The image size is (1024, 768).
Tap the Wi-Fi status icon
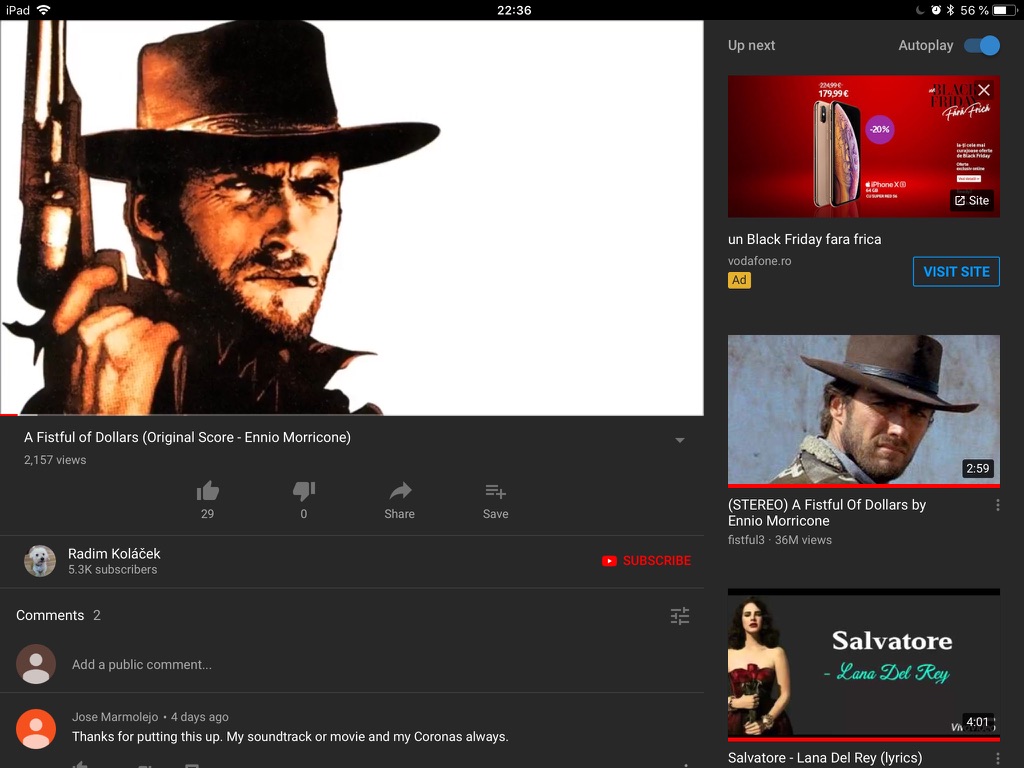[x=44, y=10]
